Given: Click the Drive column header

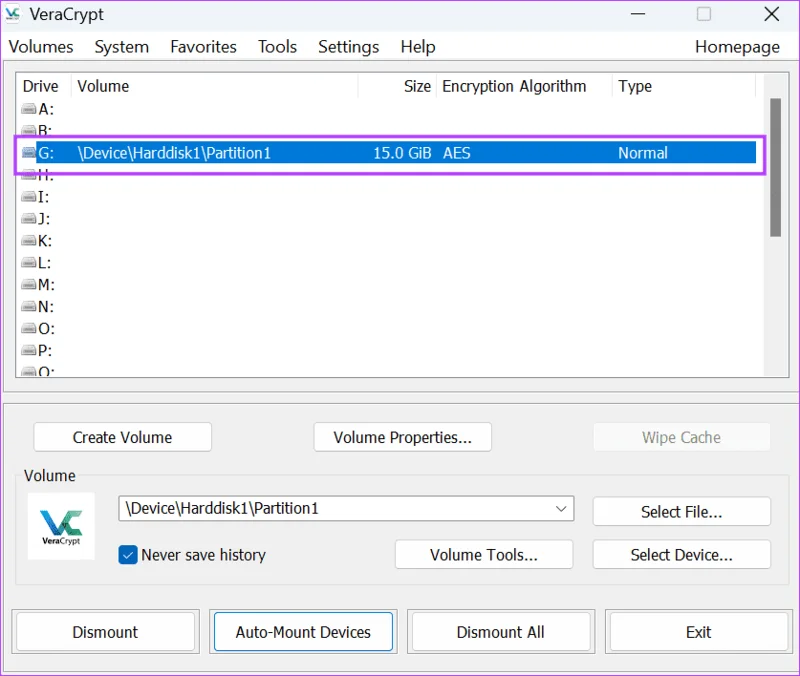Looking at the screenshot, I should [x=41, y=86].
